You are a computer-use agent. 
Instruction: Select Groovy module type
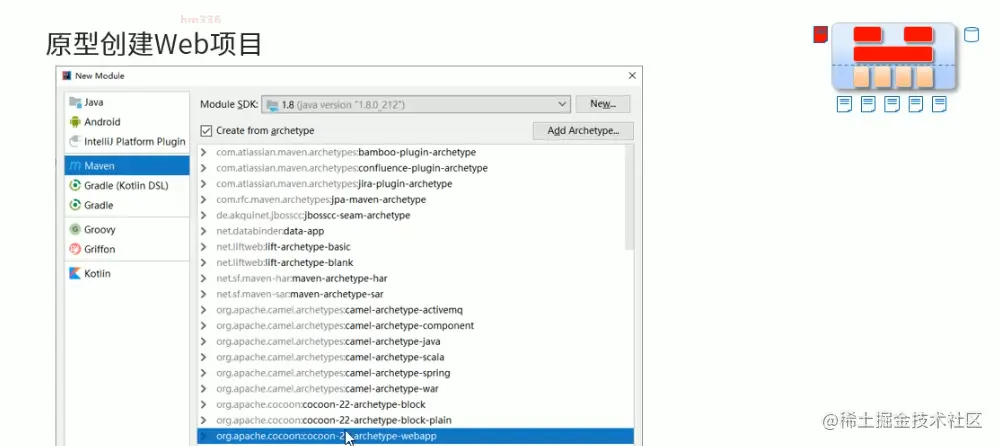(x=127, y=230)
